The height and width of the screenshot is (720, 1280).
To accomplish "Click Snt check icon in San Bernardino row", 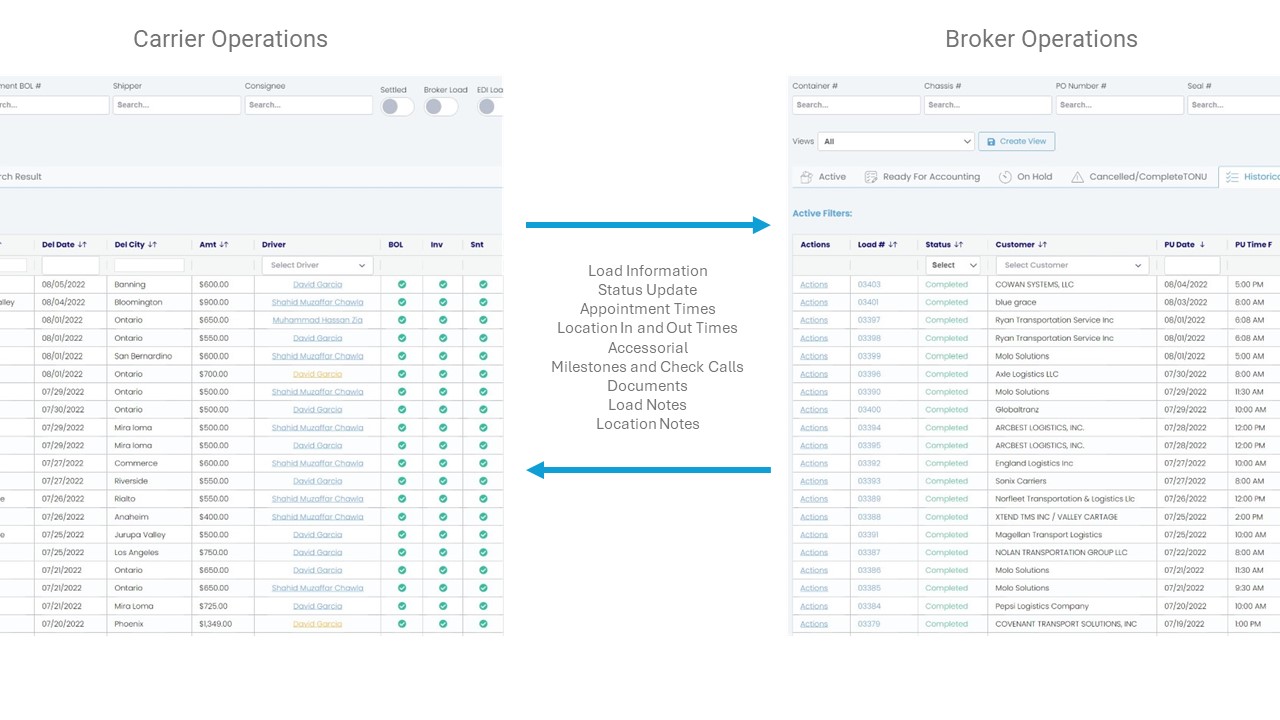I will pos(483,356).
